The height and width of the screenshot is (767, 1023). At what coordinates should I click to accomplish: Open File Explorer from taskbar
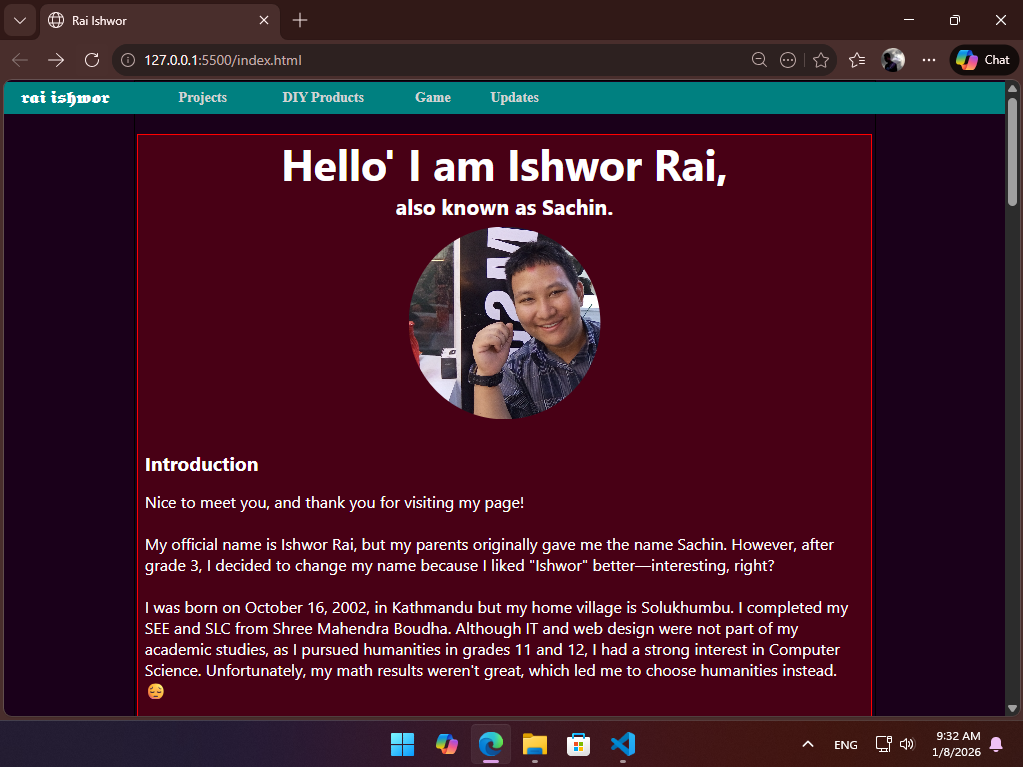tap(535, 744)
